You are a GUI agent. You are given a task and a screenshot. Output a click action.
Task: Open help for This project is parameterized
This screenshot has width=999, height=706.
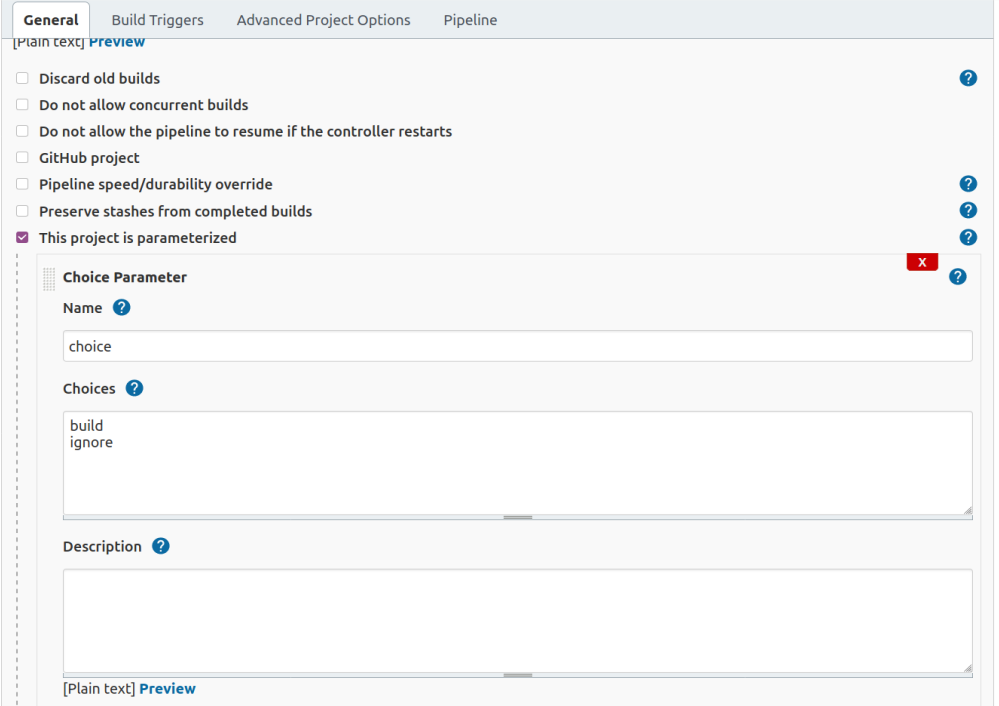[x=968, y=237]
